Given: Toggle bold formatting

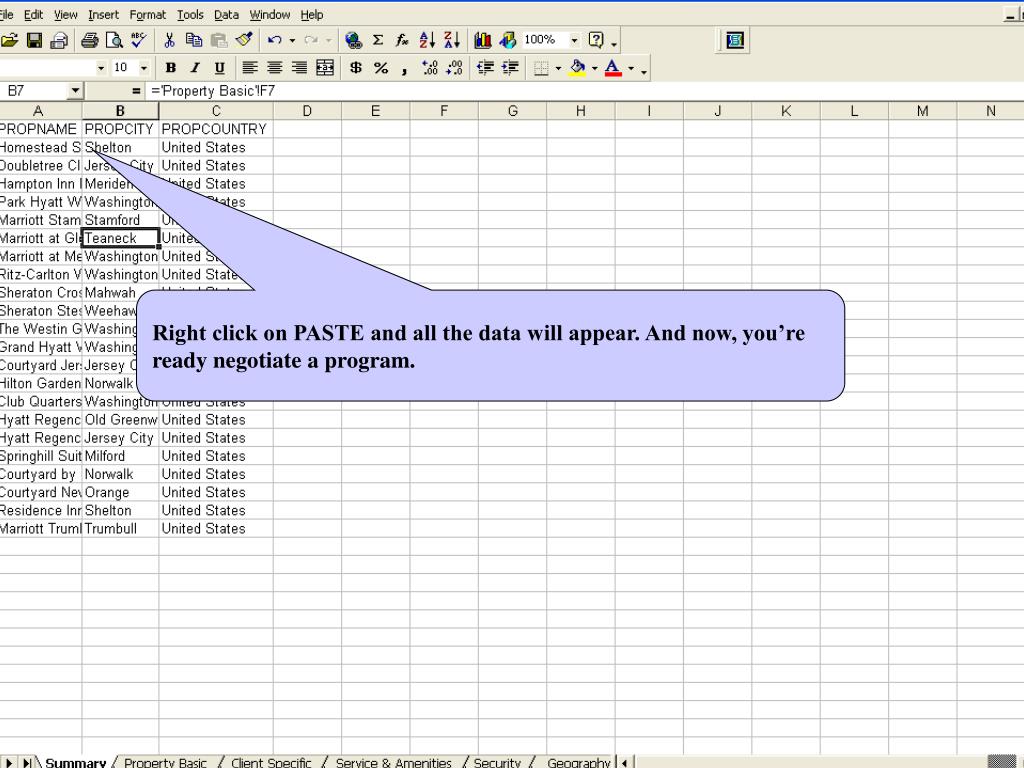Looking at the screenshot, I should point(170,67).
